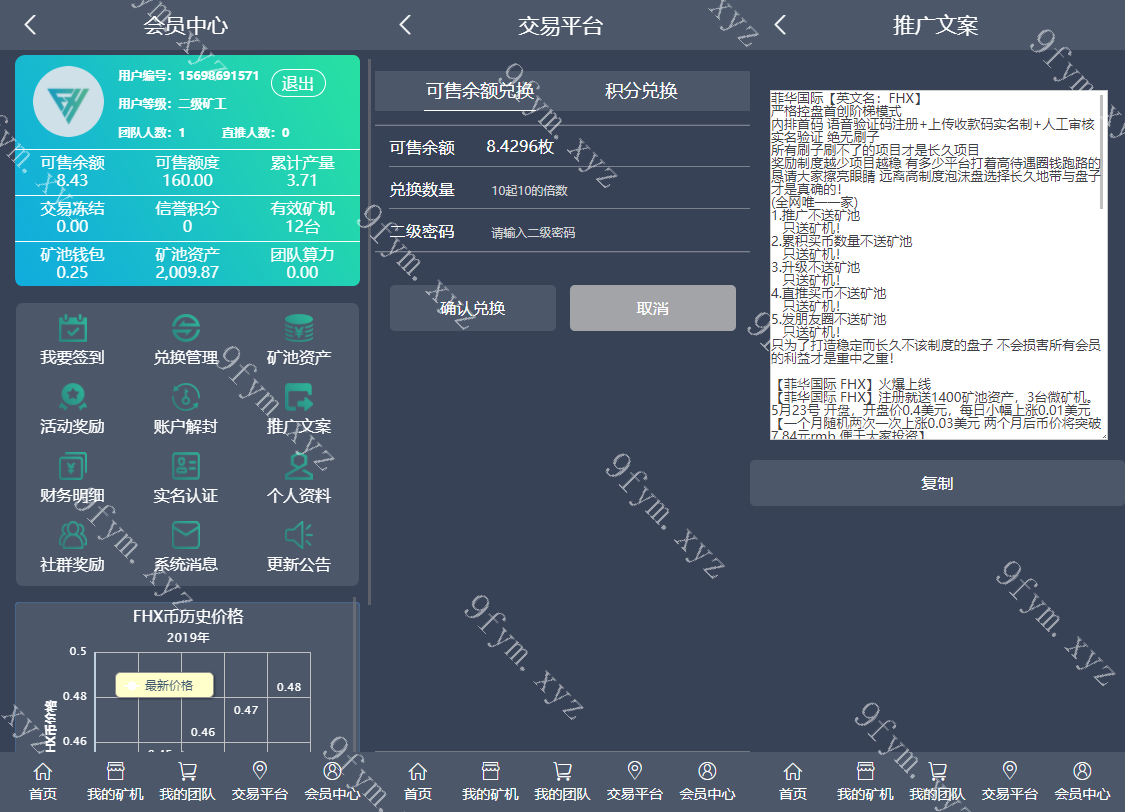Tap 我的矿机 icon in 推广文案 screen bottom bar
This screenshot has width=1125, height=812.
click(x=865, y=772)
